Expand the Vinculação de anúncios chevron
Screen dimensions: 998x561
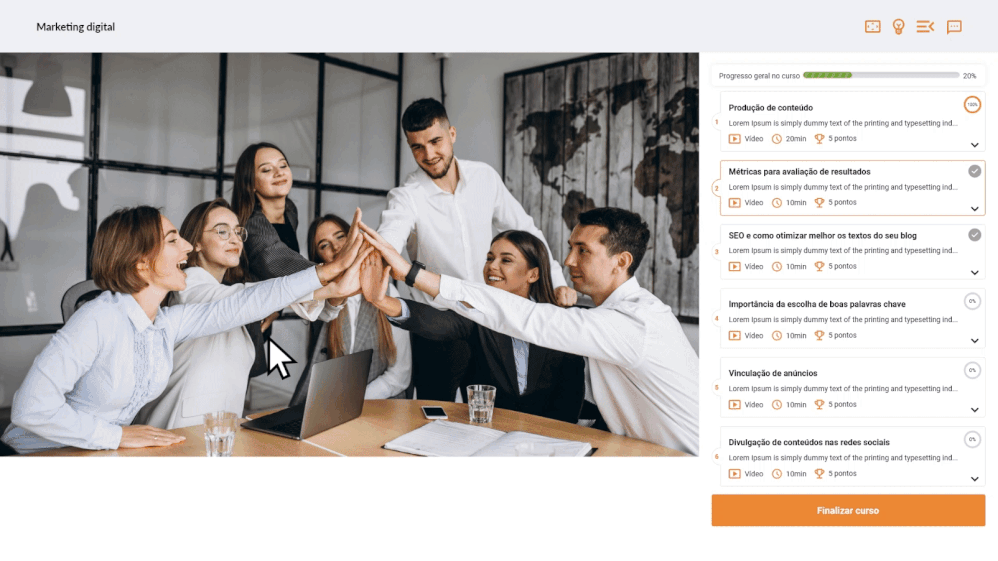pos(974,410)
